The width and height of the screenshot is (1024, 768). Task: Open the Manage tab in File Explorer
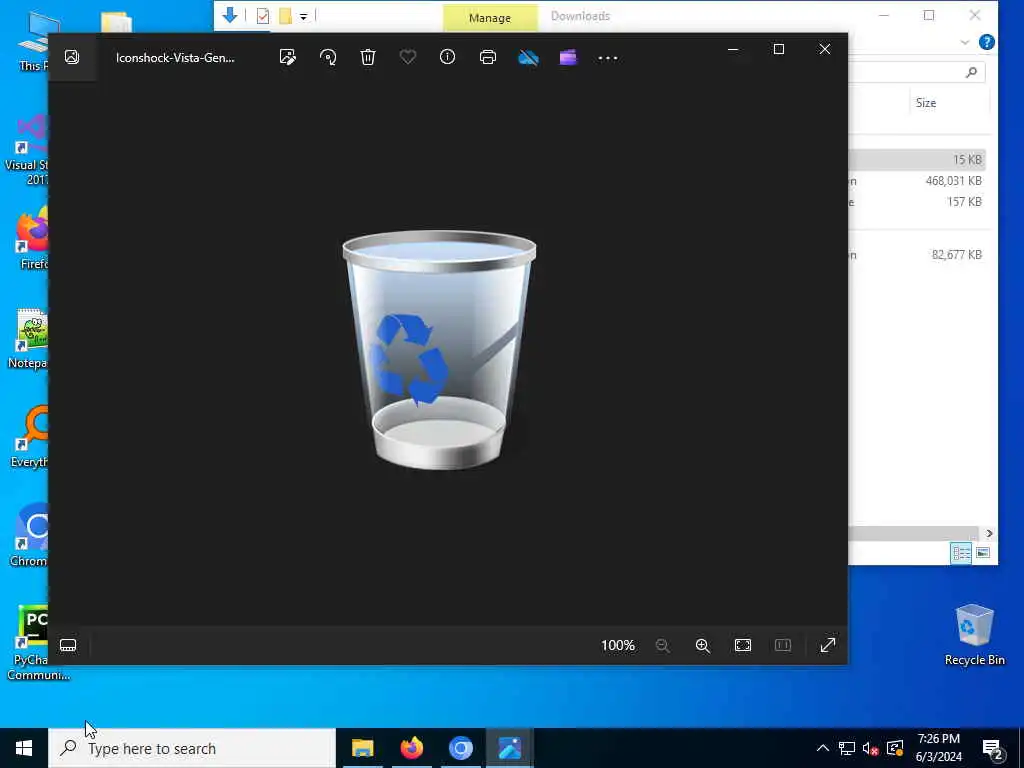[490, 18]
